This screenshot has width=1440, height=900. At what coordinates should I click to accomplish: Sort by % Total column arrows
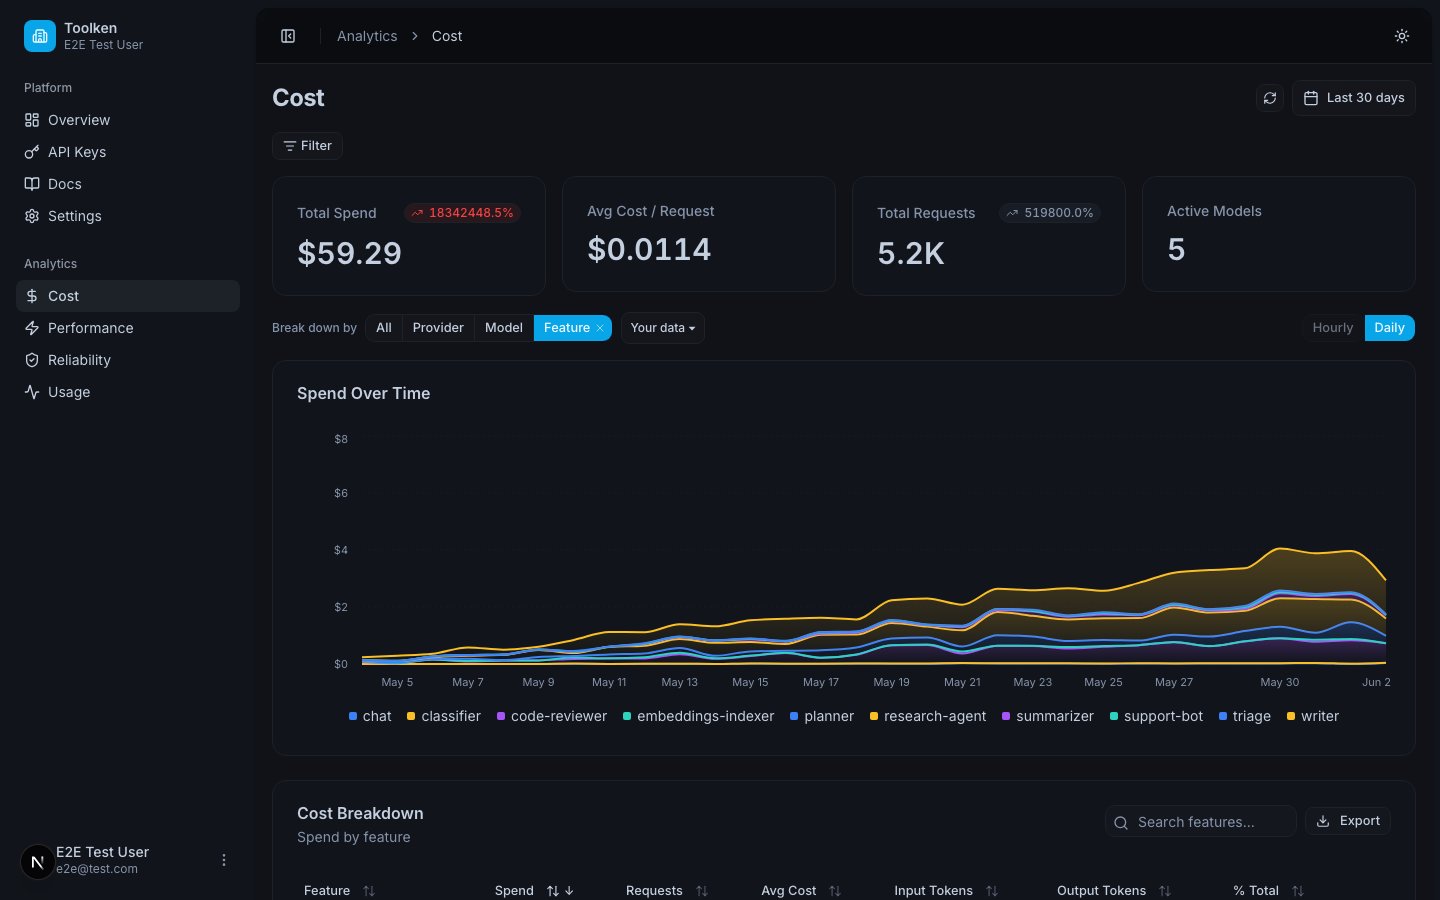(x=1298, y=891)
